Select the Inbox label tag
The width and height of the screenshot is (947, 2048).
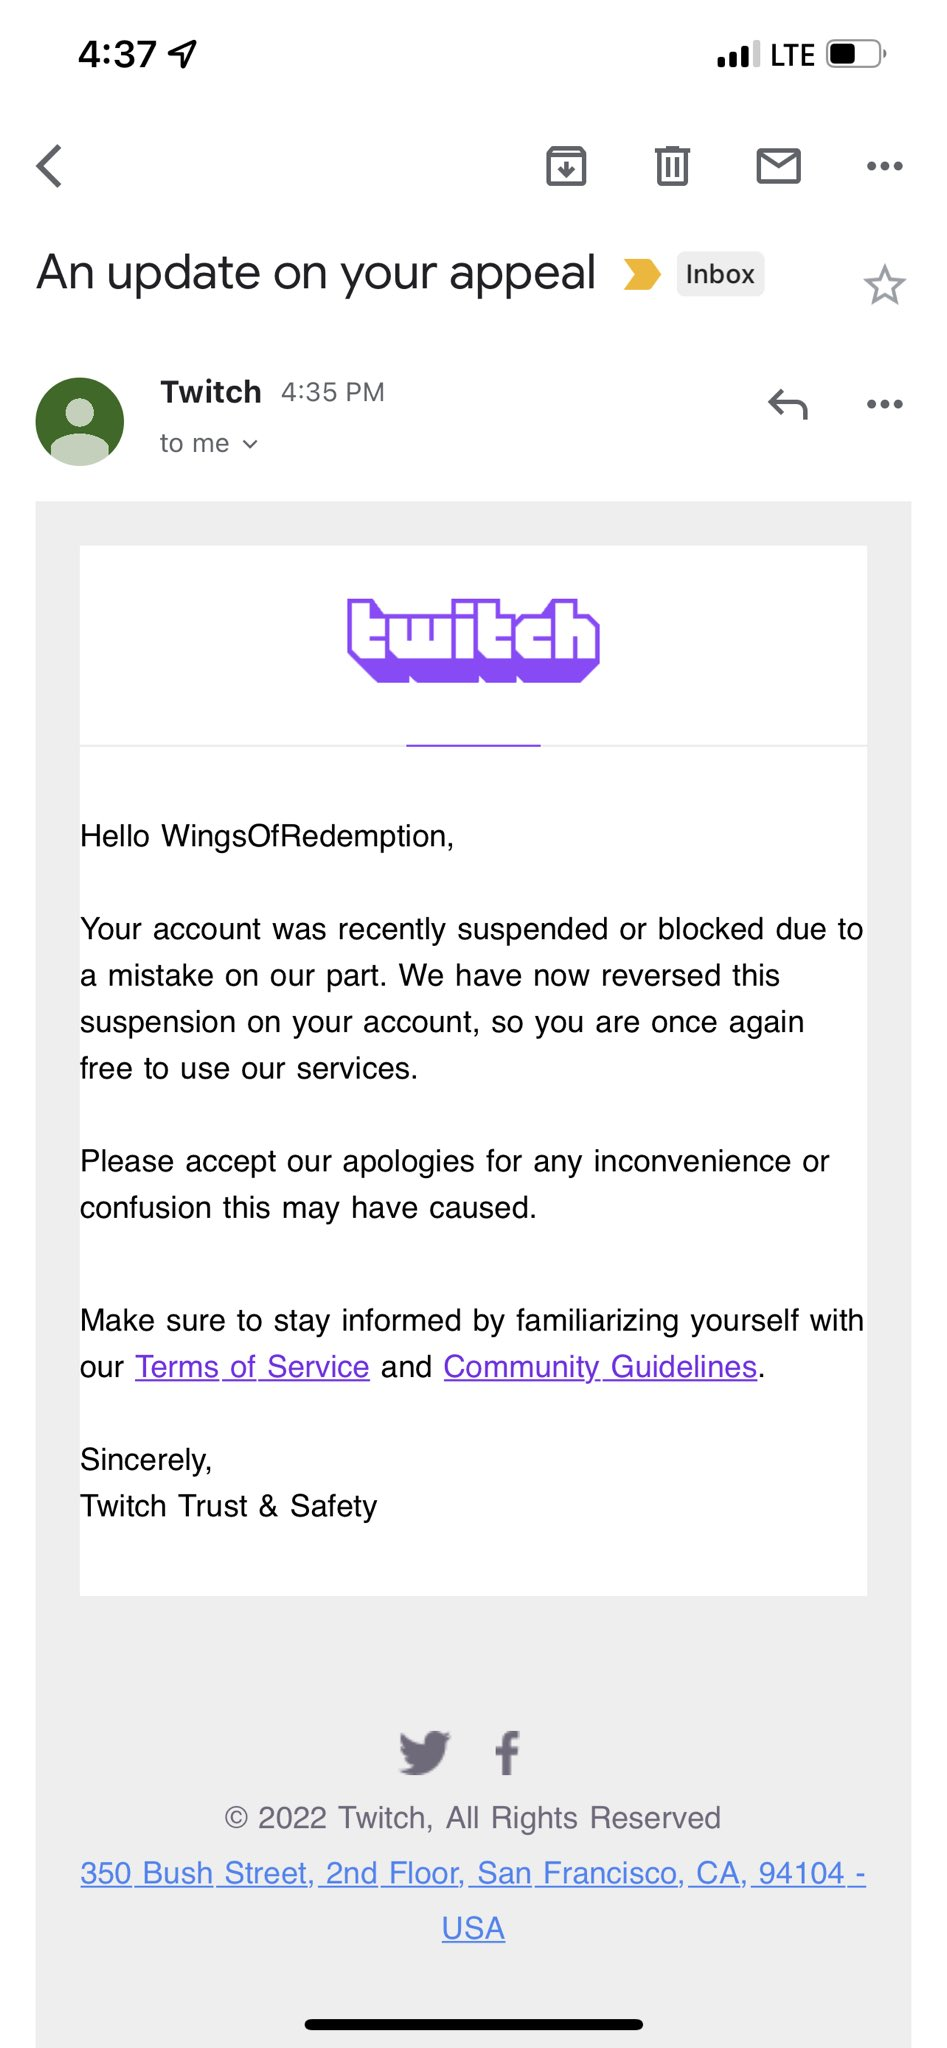pos(720,274)
